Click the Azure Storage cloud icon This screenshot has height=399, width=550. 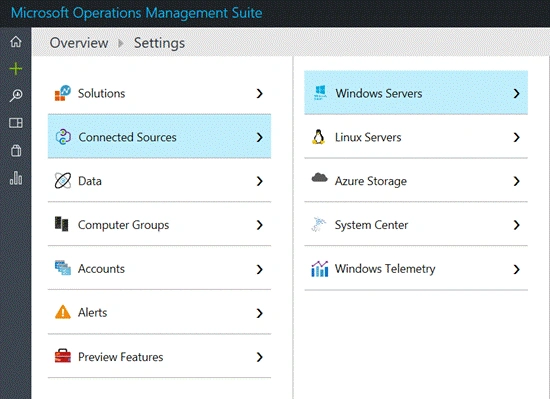pos(319,178)
